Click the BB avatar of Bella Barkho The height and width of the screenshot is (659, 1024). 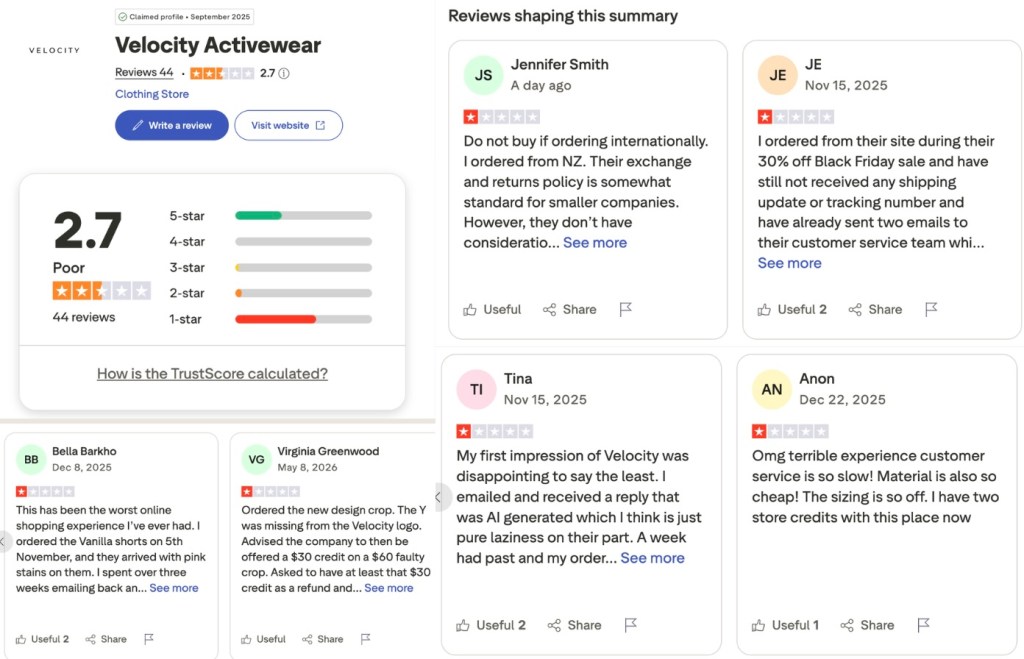31,459
